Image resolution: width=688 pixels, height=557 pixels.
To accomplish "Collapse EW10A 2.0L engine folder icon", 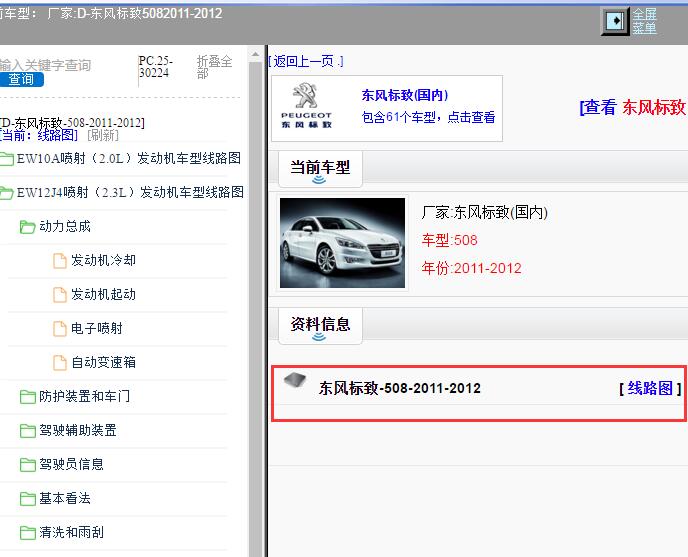I will coord(7,158).
